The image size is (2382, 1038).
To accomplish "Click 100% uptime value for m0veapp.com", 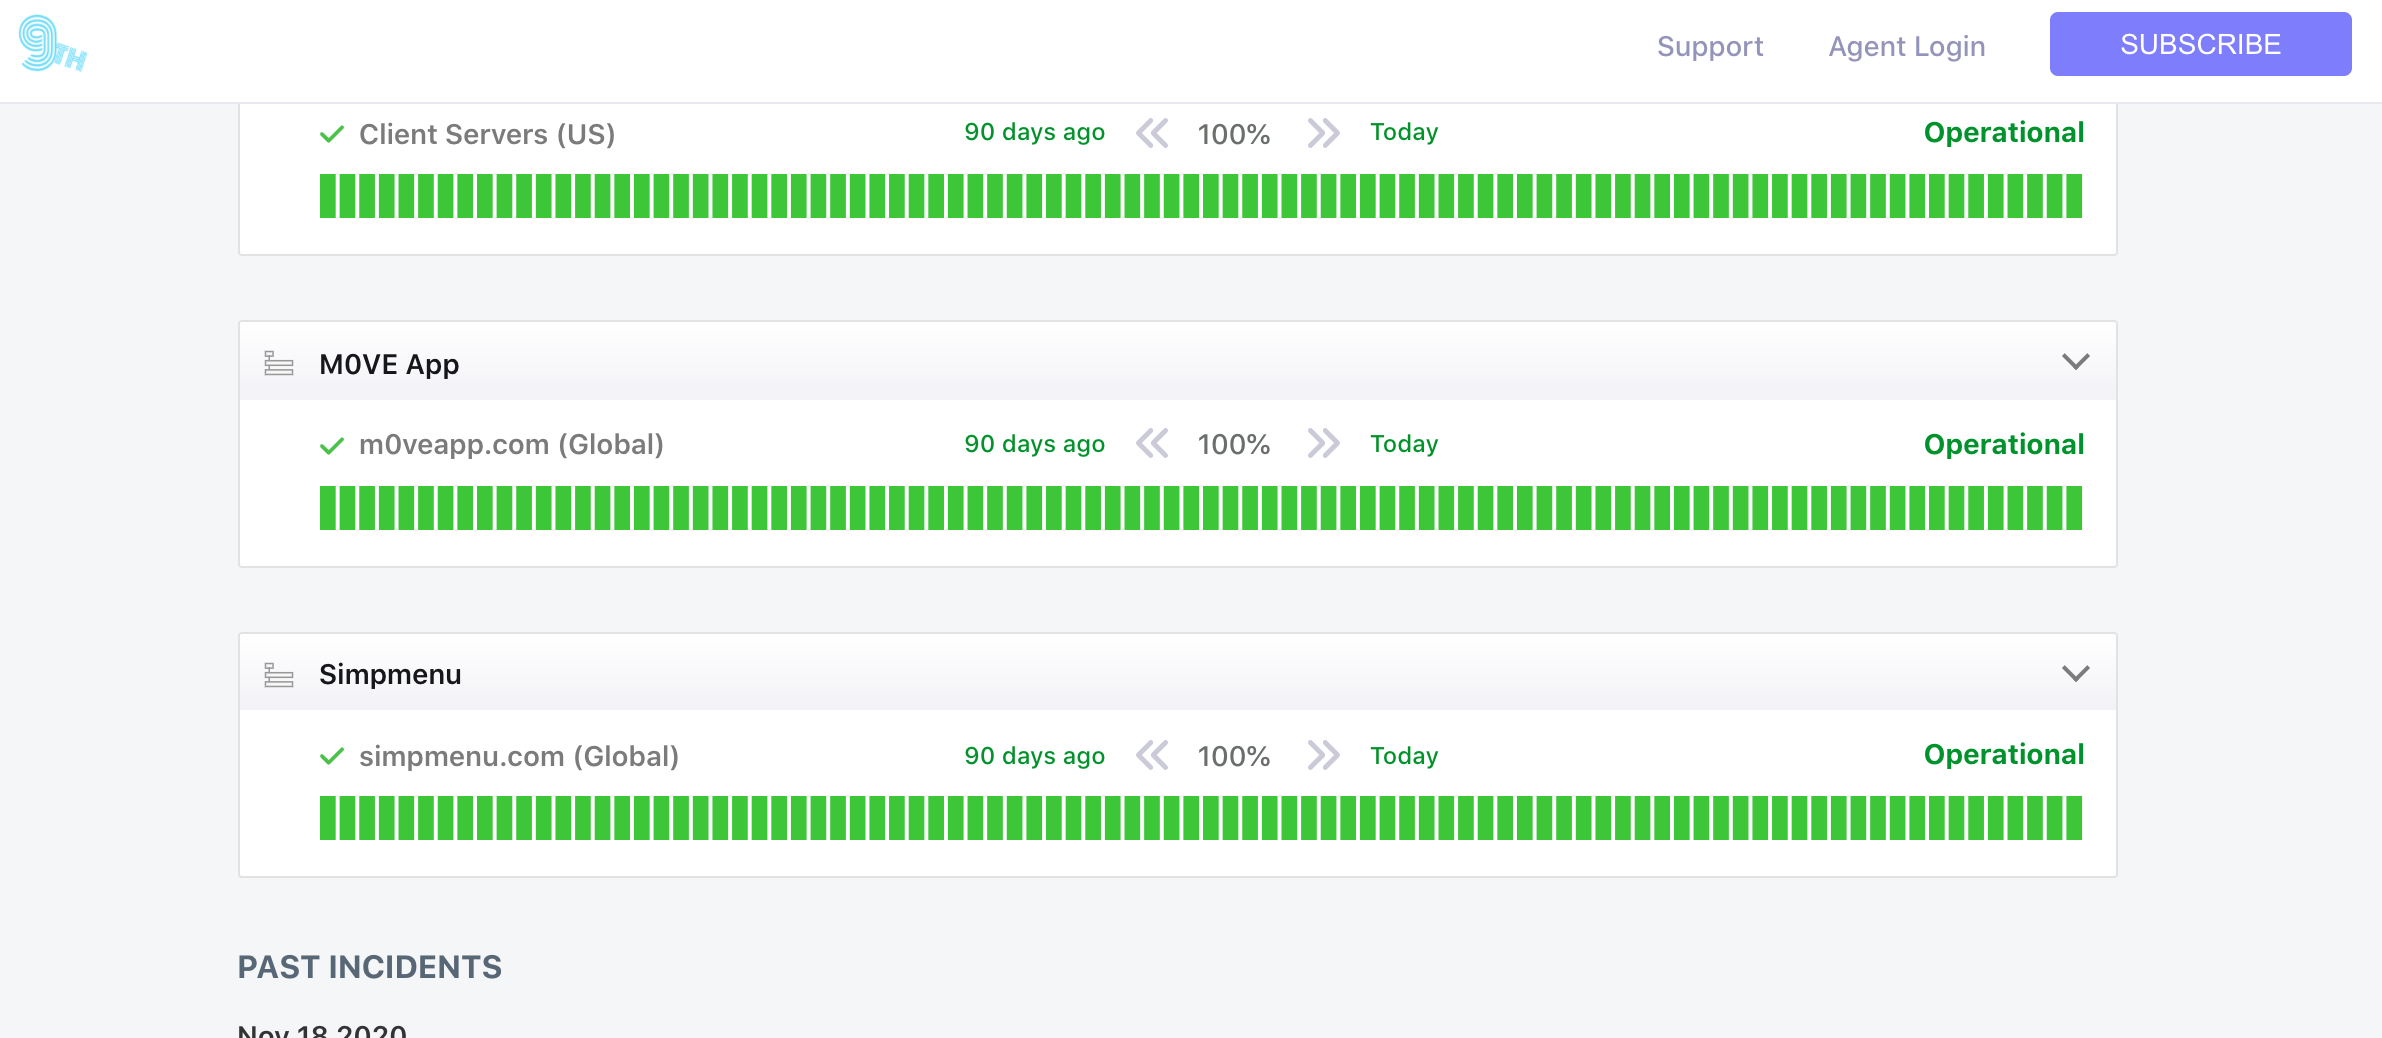I will pyautogui.click(x=1234, y=444).
